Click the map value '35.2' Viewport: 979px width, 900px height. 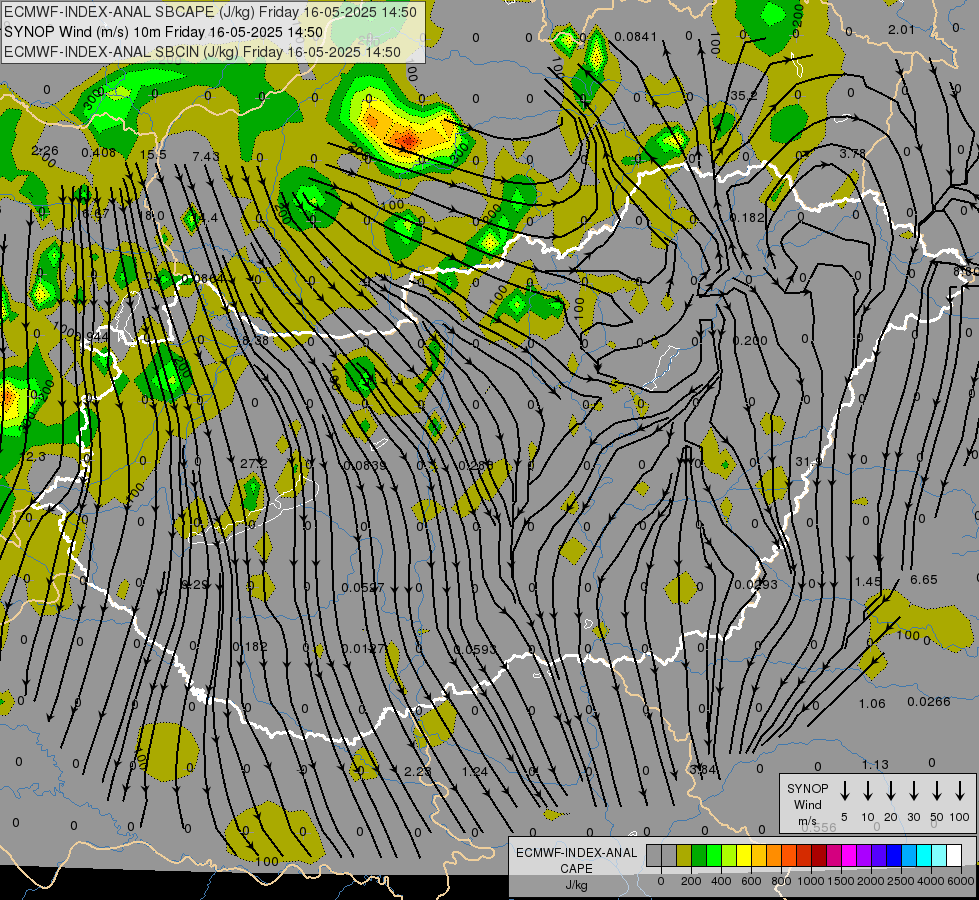point(743,96)
